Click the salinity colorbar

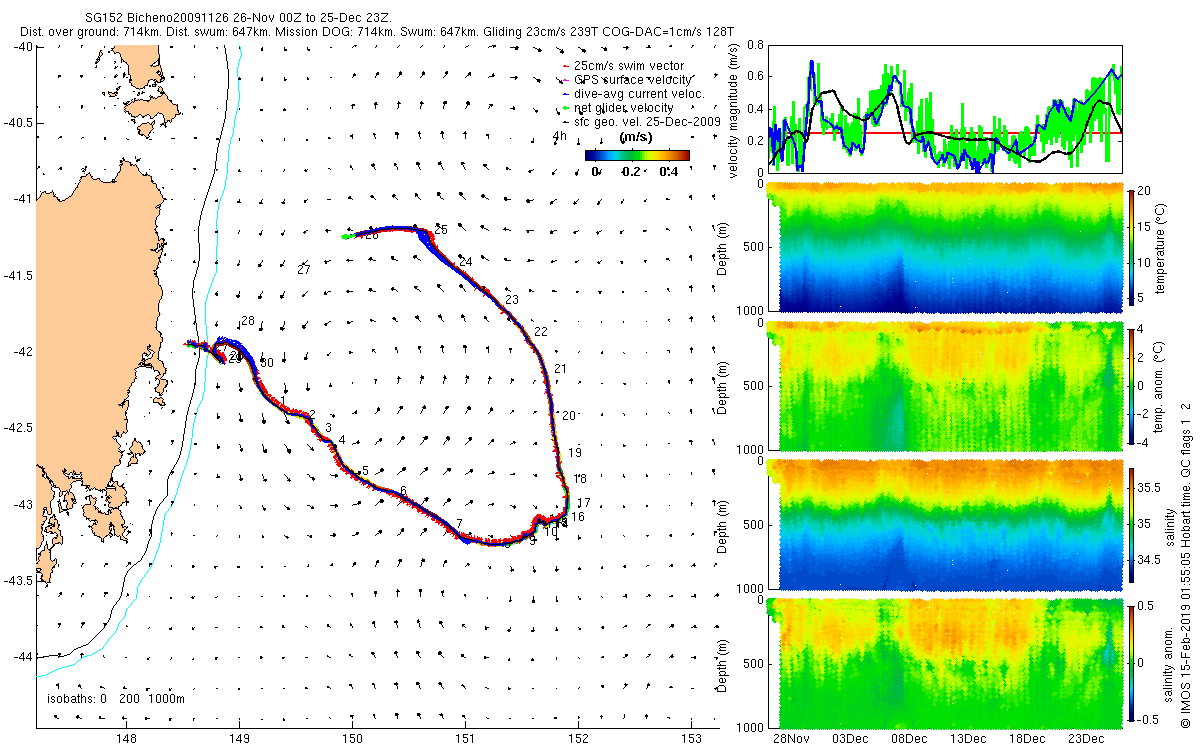click(1131, 523)
